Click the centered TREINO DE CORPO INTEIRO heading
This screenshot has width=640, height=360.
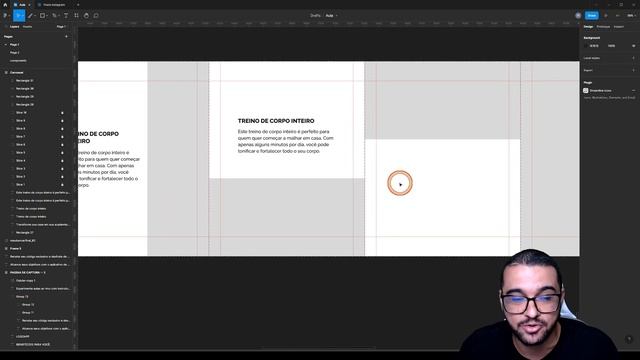point(276,121)
